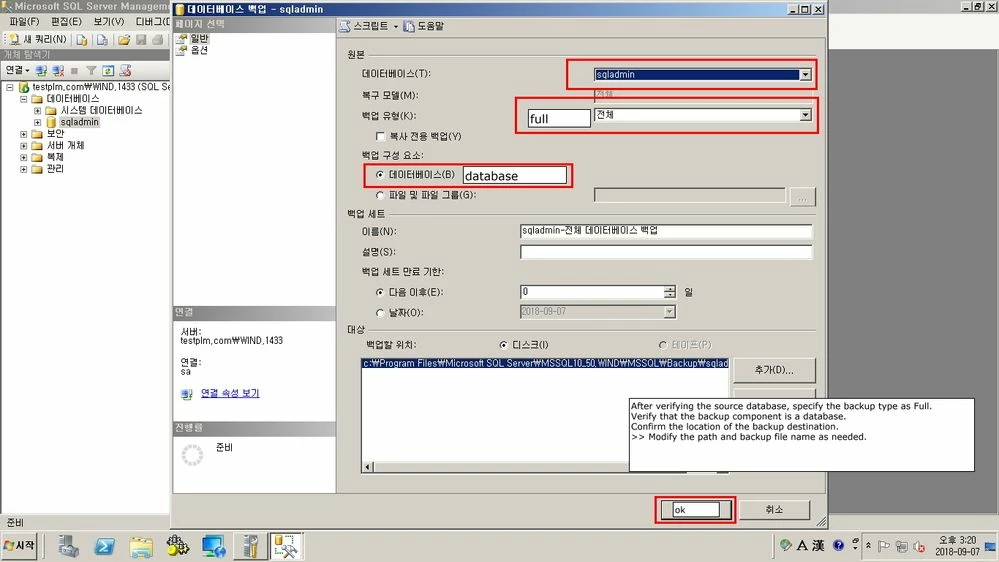Click the 설명(S) description field
The image size is (999, 562).
(666, 252)
